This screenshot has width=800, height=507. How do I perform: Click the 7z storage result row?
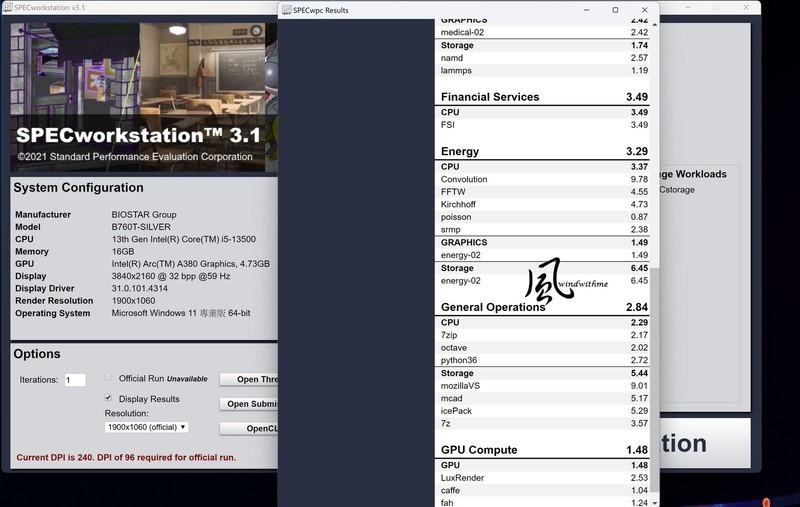tap(543, 423)
